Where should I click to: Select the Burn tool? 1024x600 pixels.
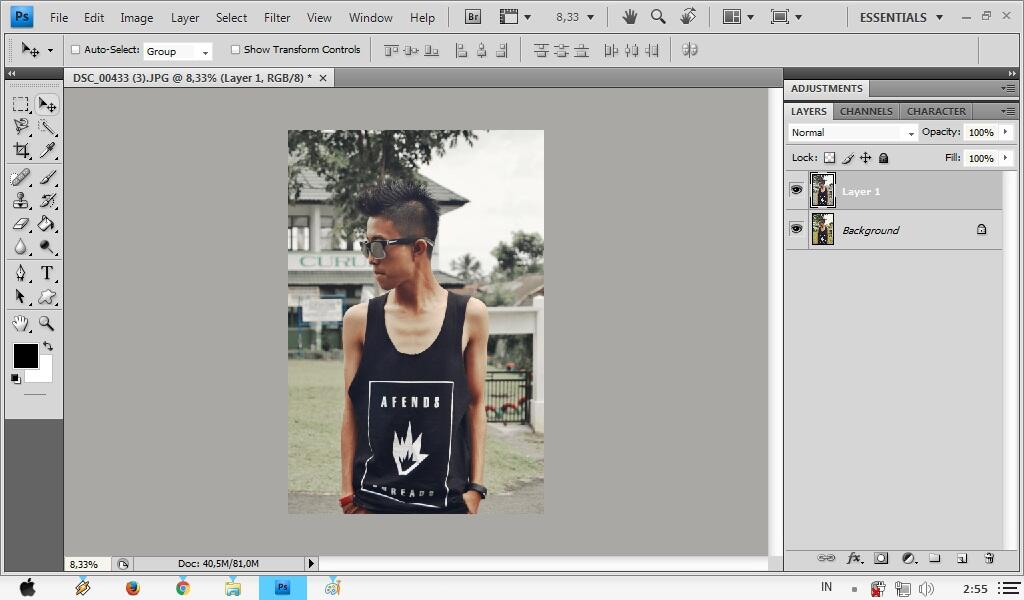46,247
